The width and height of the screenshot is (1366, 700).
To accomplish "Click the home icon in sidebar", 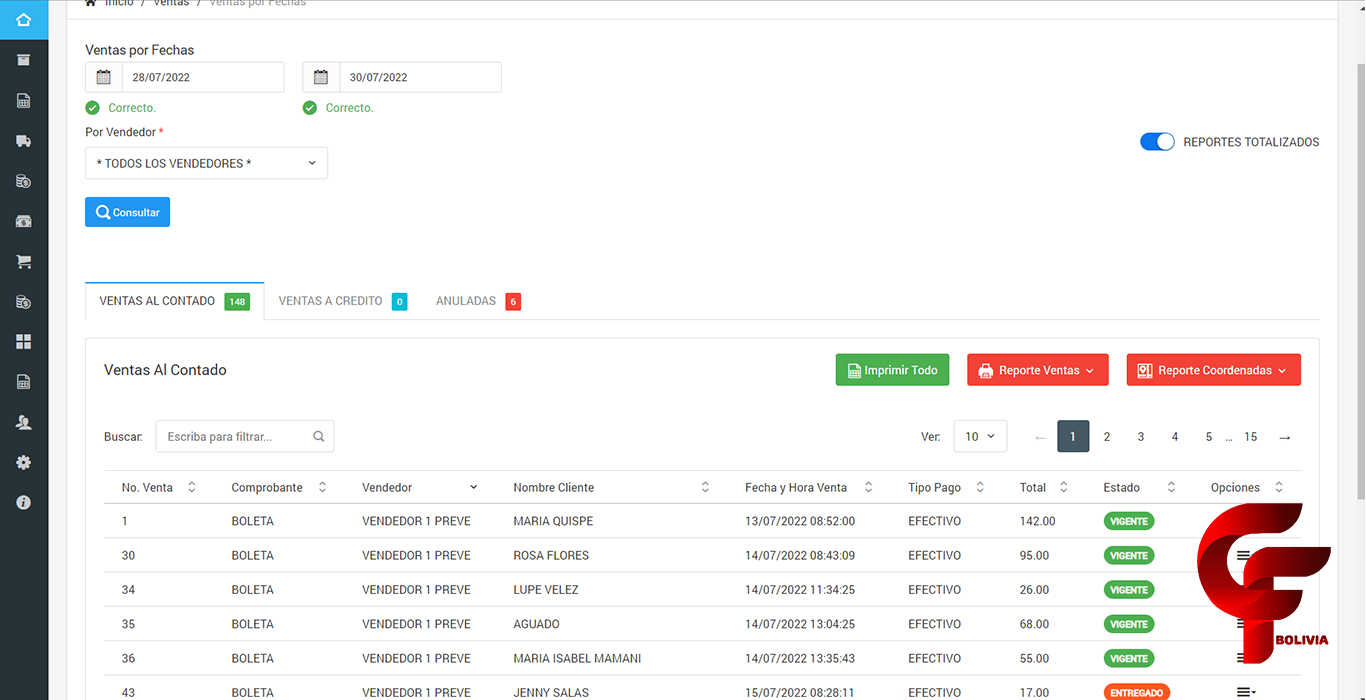I will coord(24,20).
